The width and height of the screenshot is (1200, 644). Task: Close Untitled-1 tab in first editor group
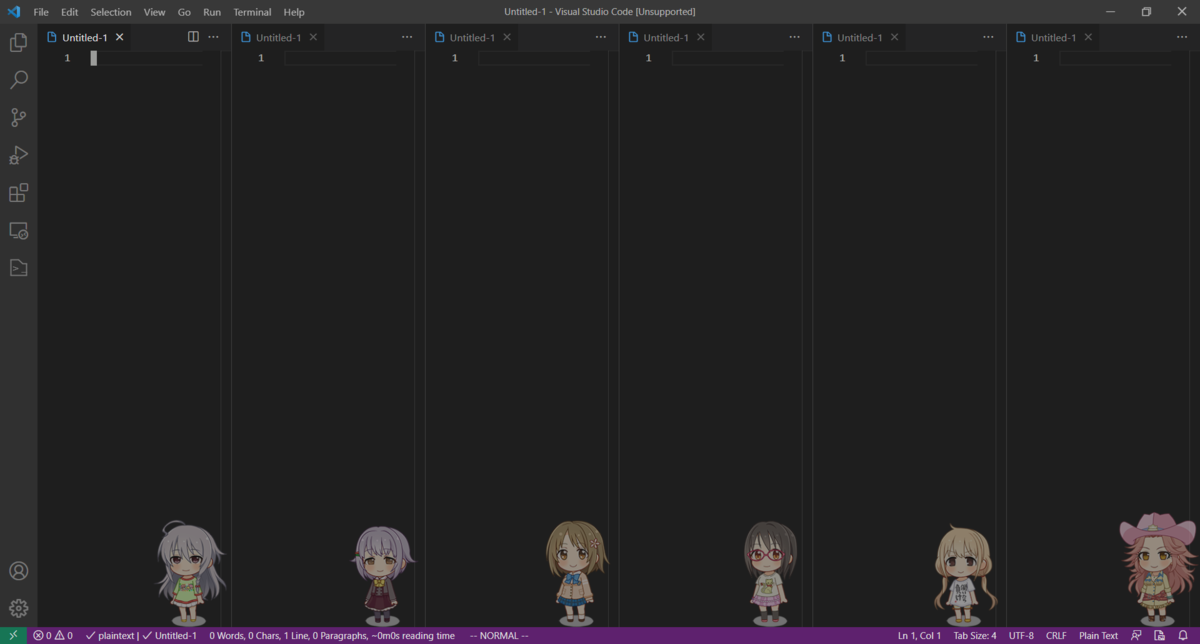coord(120,37)
